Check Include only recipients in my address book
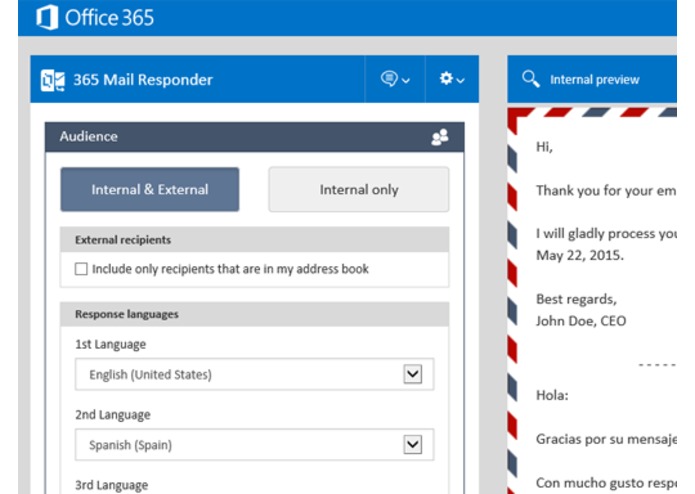The image size is (695, 494). pos(81,269)
